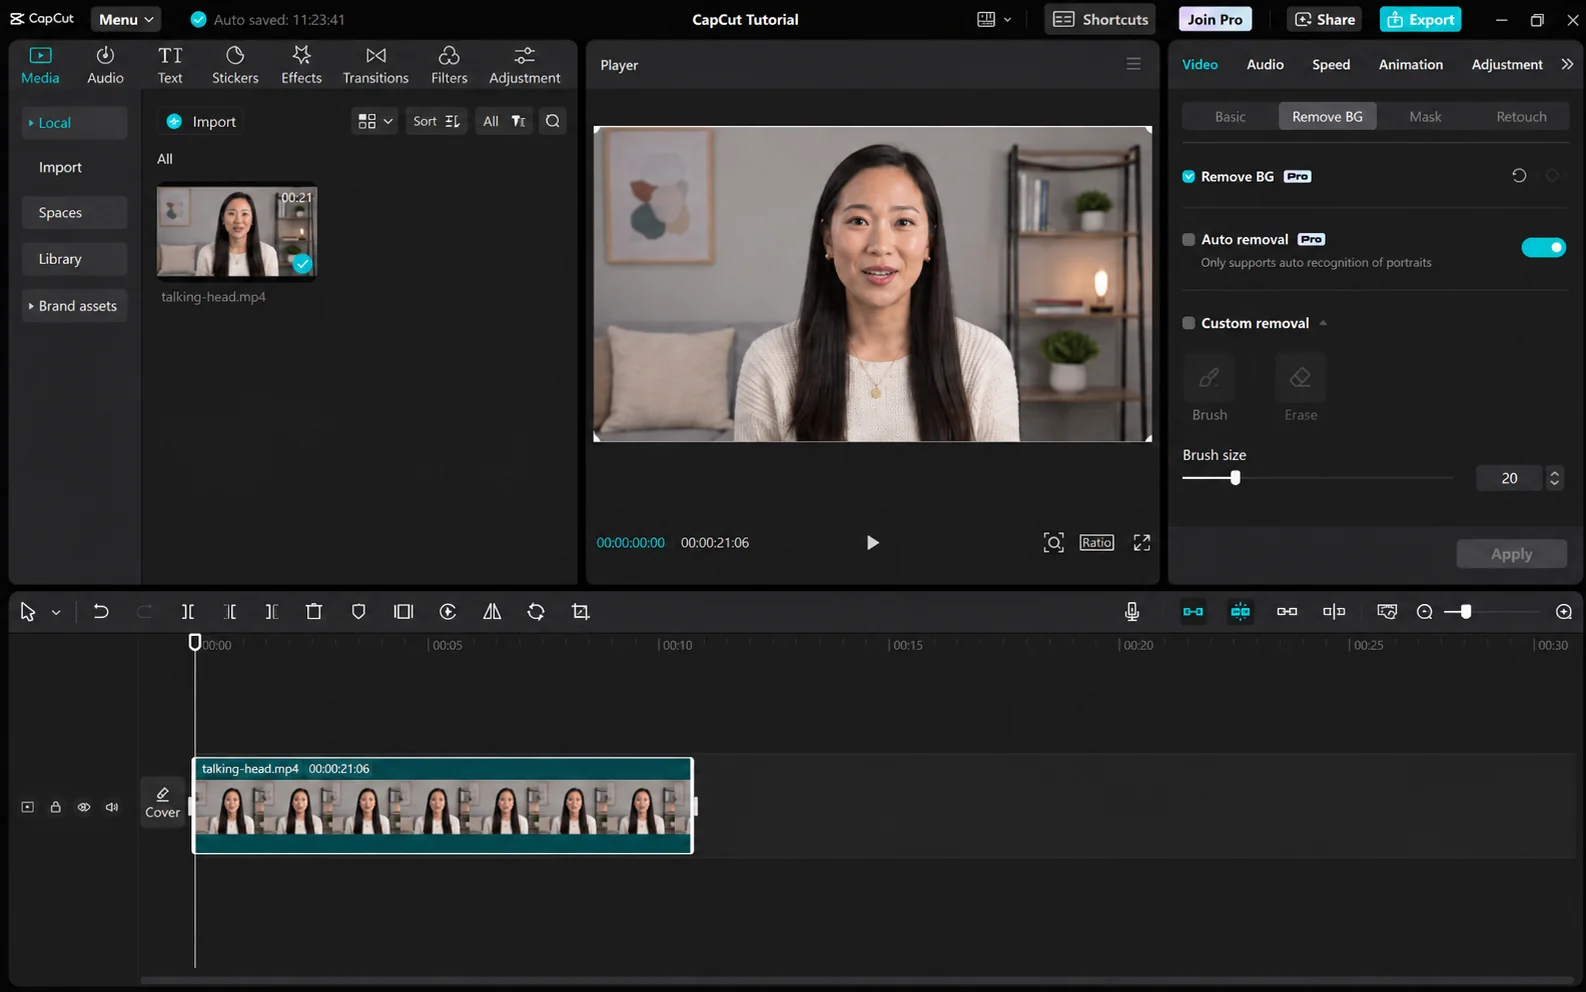Undo the last action in timeline toolbar
Screen dimensions: 1586x992
point(101,611)
